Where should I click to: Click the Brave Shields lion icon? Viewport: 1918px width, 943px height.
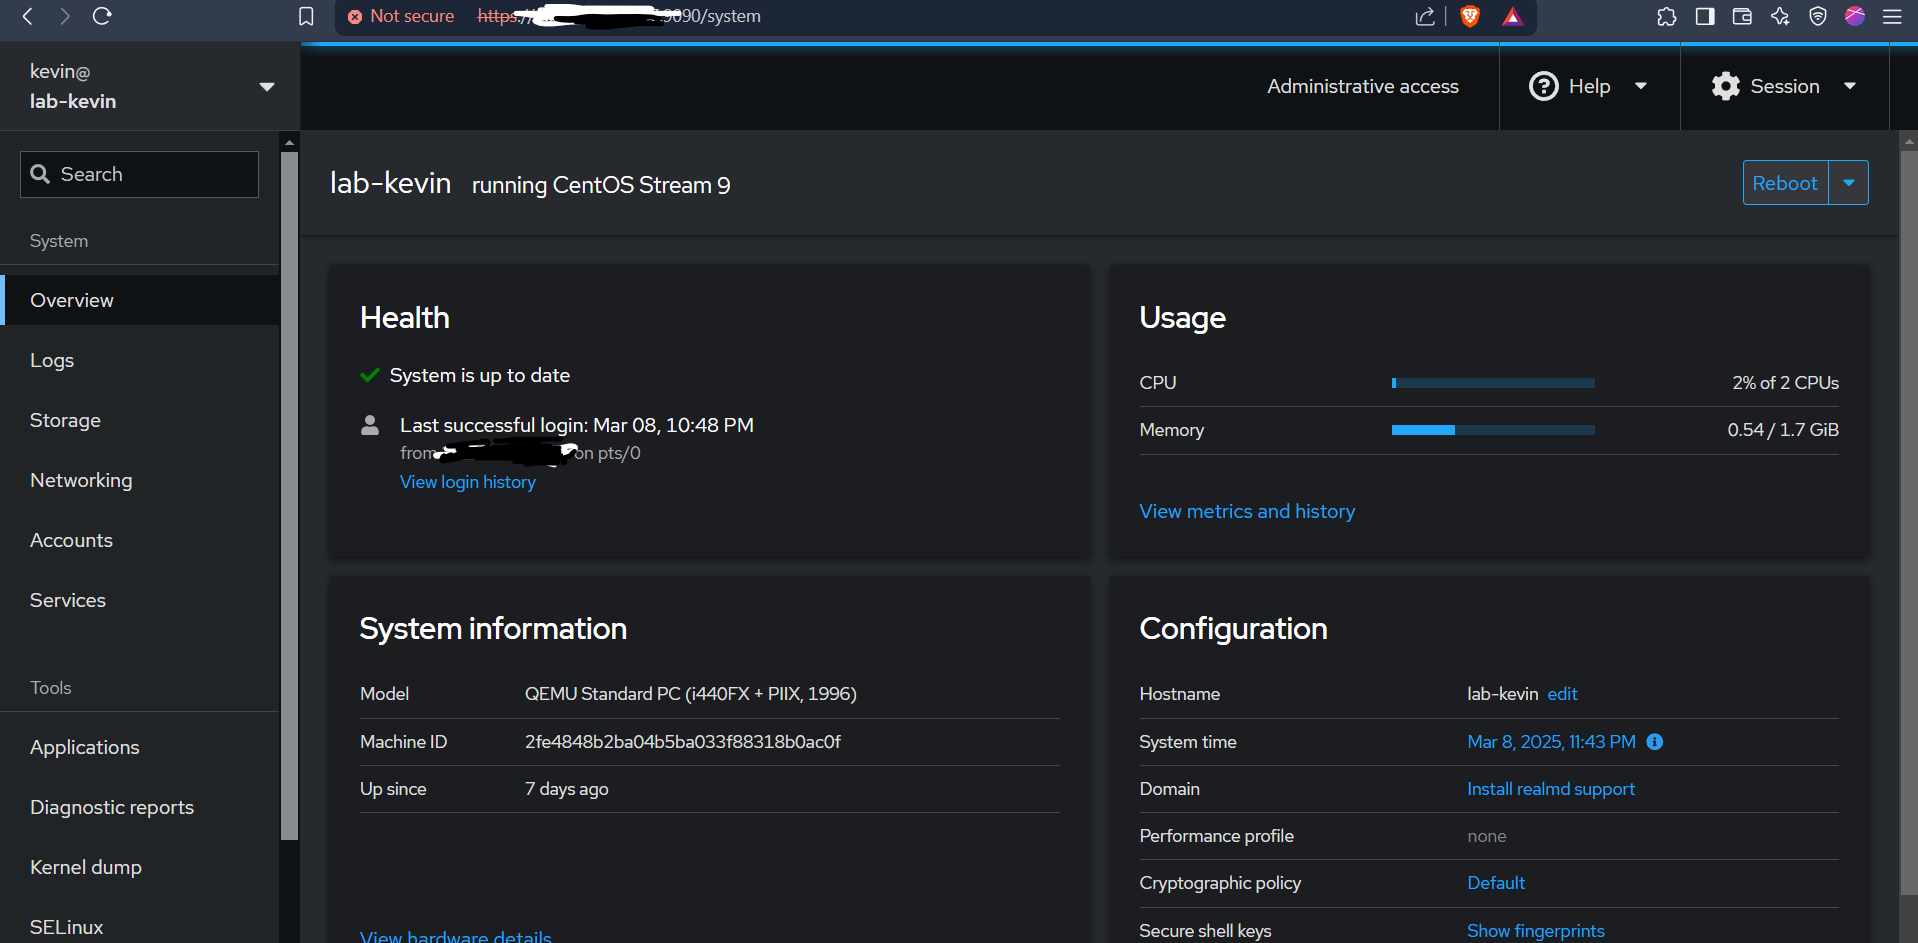point(1469,16)
